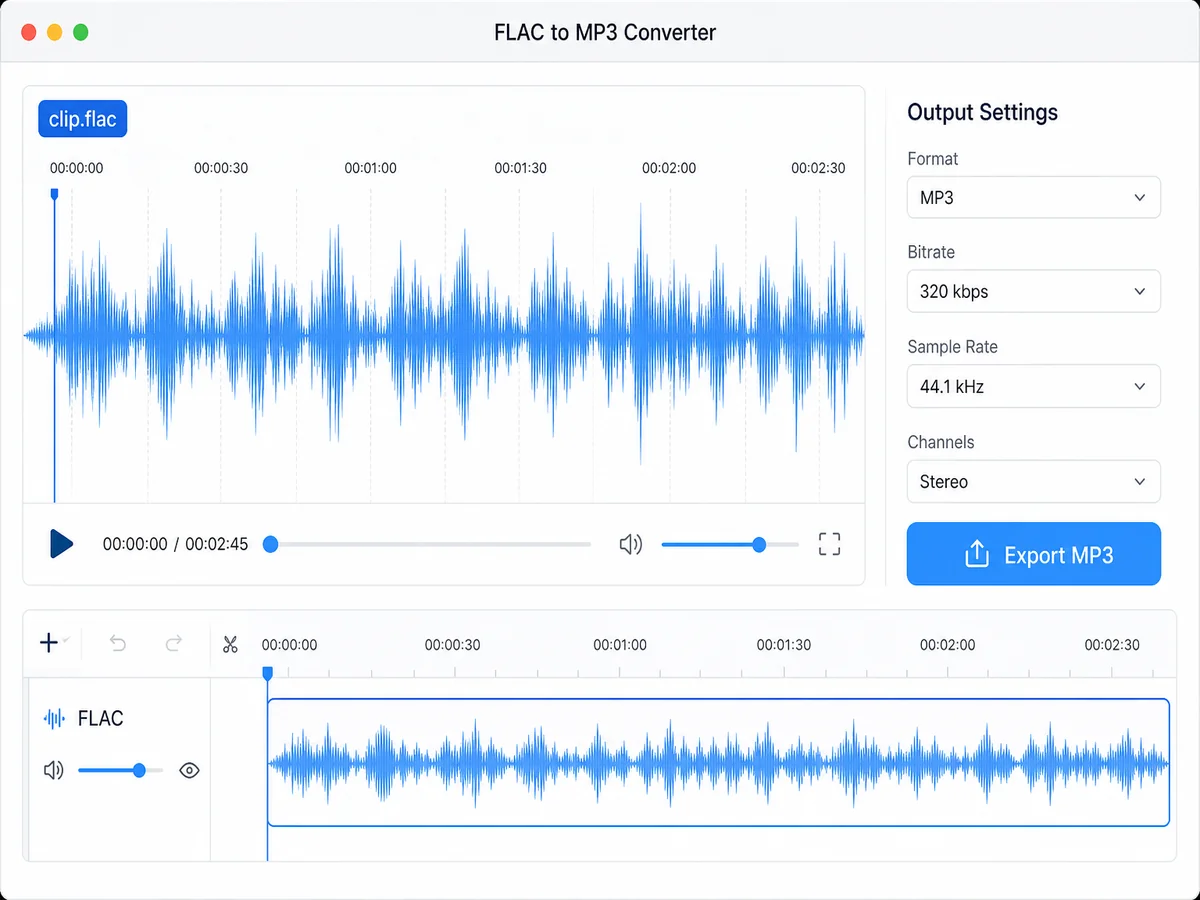Viewport: 1200px width, 900px height.
Task: Open the Bitrate 320 kbps dropdown
Action: [1033, 291]
